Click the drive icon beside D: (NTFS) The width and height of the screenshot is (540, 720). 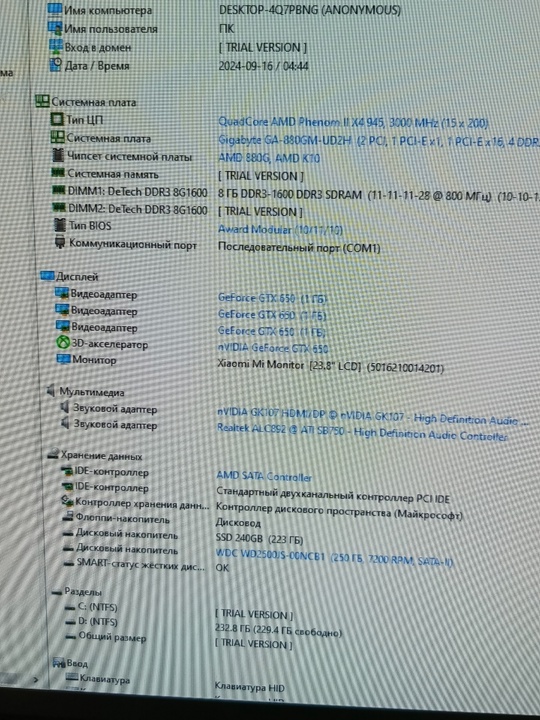pos(71,622)
